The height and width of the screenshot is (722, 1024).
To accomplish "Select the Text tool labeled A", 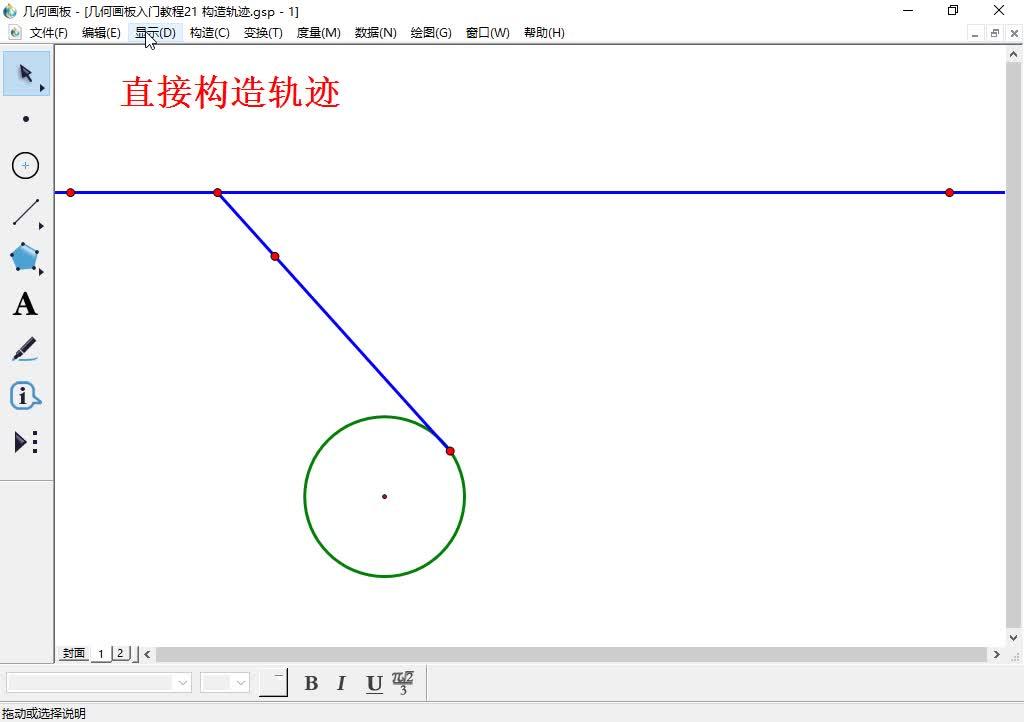I will [x=25, y=304].
